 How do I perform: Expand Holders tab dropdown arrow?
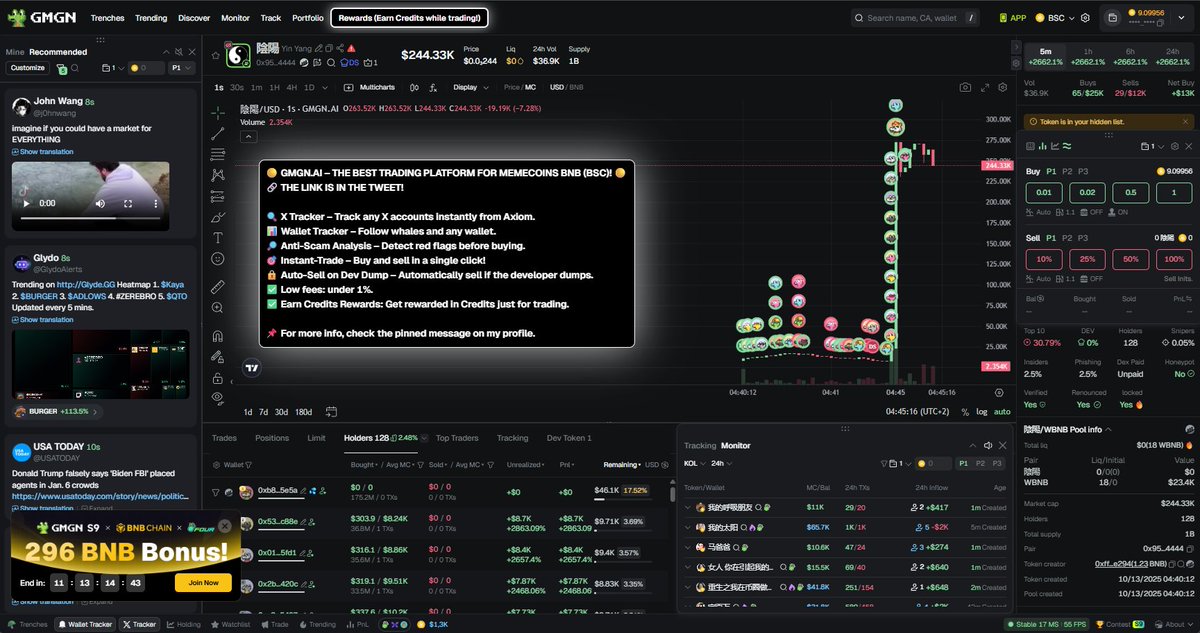(x=424, y=438)
